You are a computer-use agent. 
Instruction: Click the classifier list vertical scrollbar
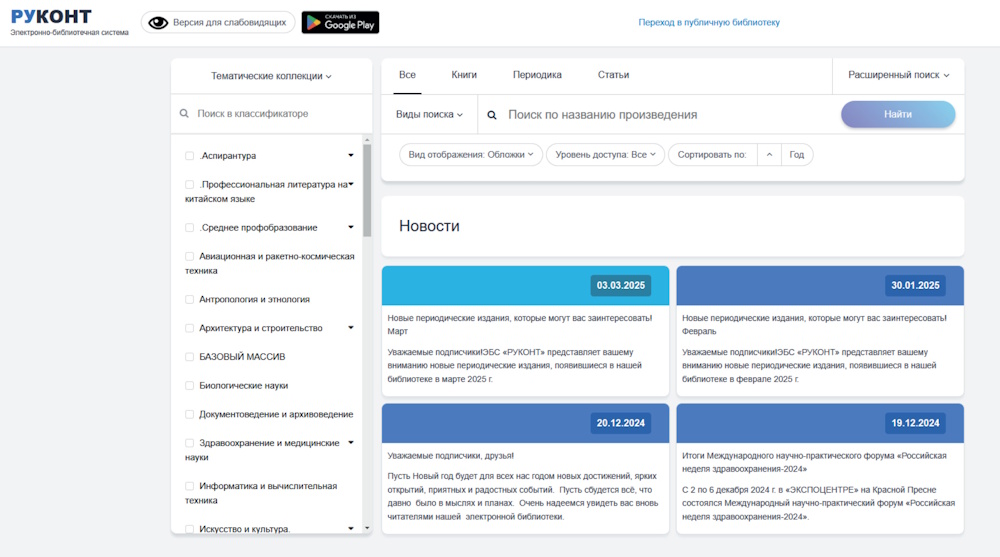367,190
